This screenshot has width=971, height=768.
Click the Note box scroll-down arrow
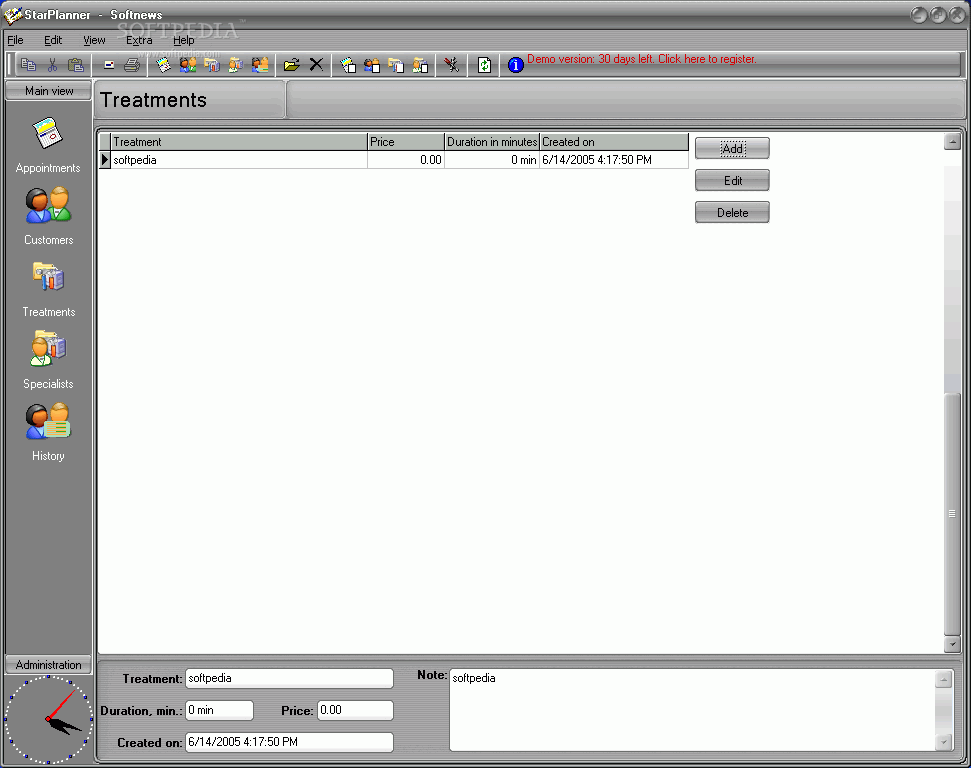(944, 741)
